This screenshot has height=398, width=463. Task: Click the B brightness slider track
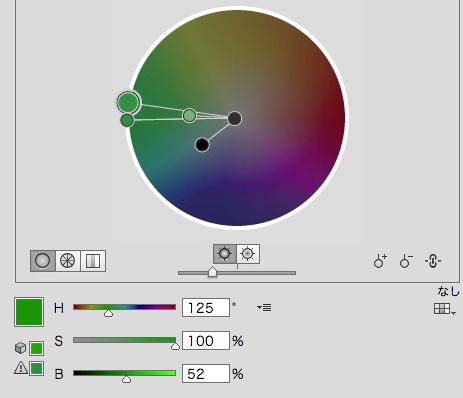click(x=124, y=373)
